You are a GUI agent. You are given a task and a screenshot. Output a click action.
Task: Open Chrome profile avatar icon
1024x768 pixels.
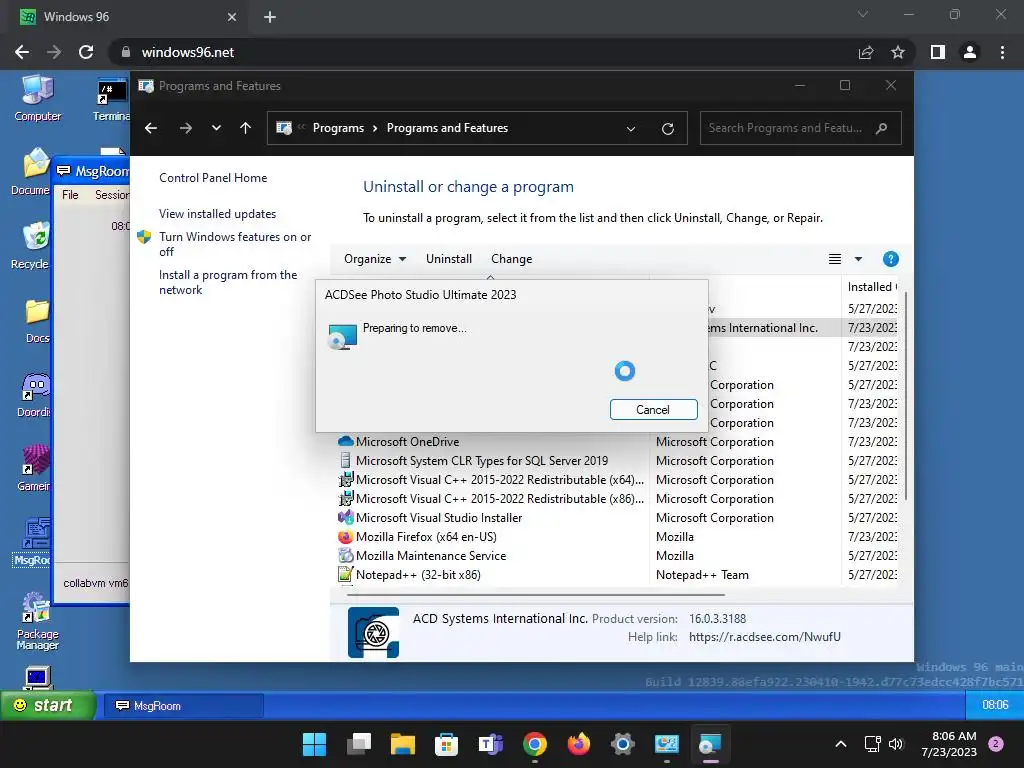pyautogui.click(x=970, y=52)
